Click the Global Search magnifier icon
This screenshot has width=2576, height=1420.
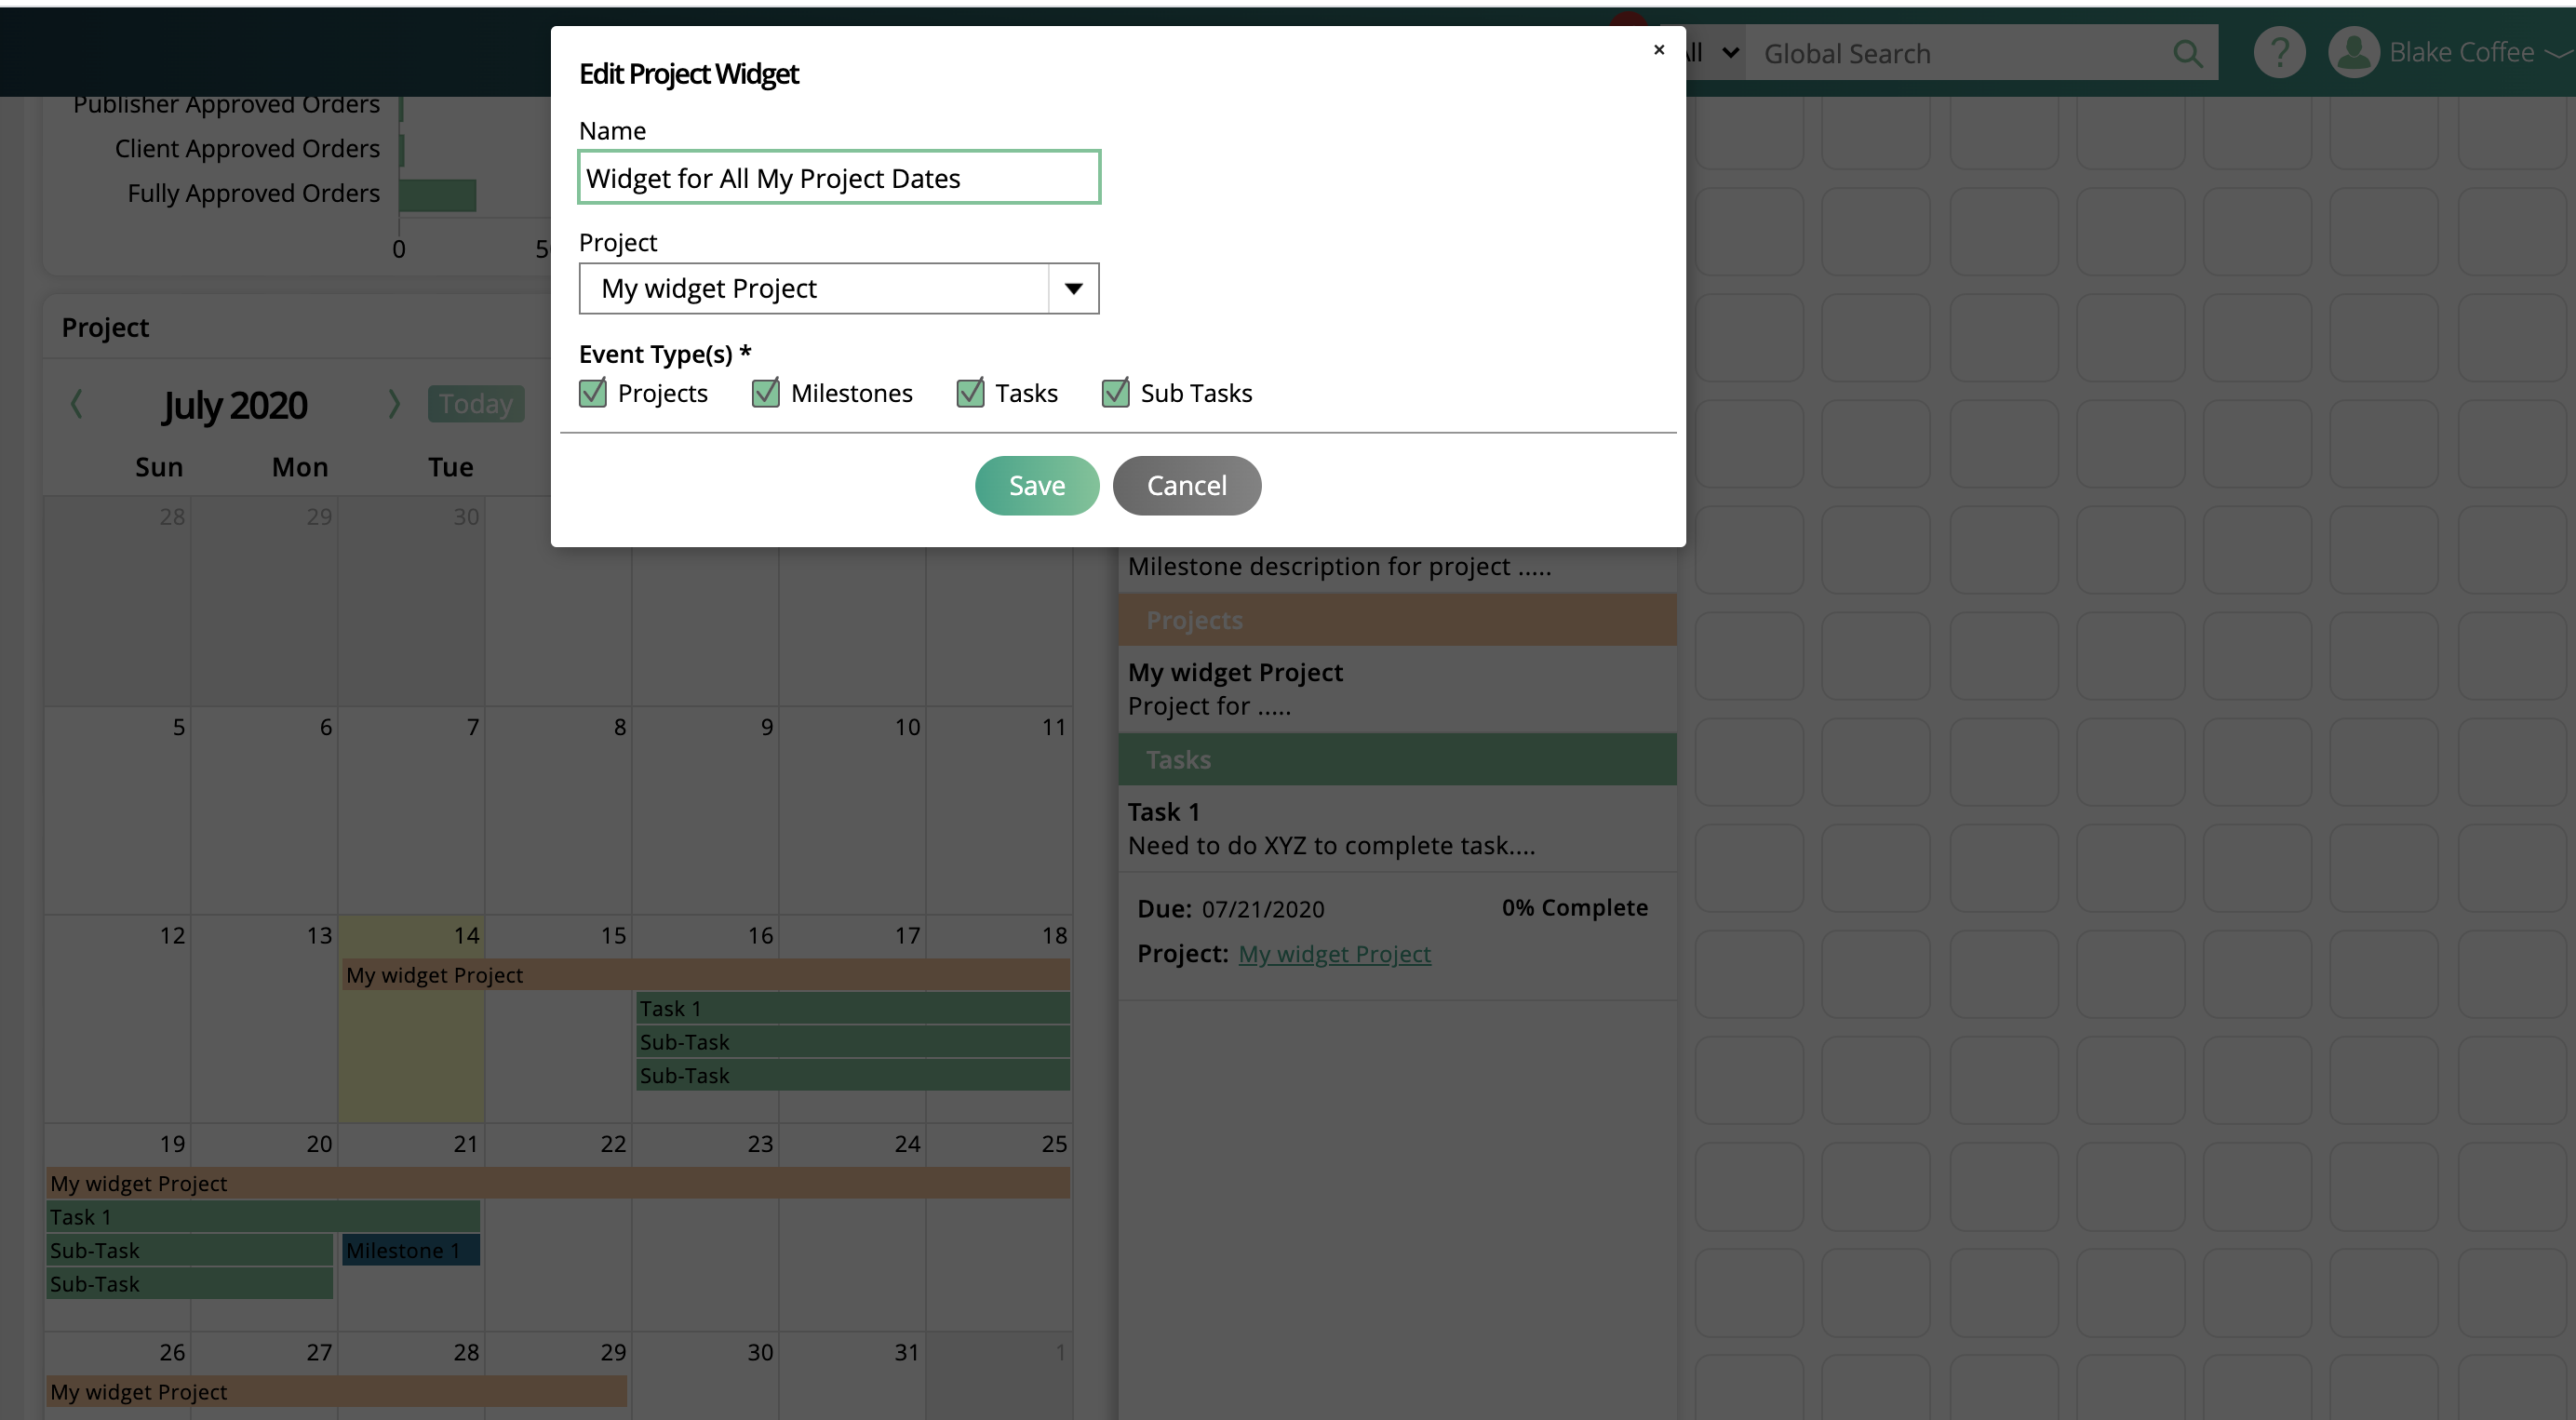(x=2188, y=53)
